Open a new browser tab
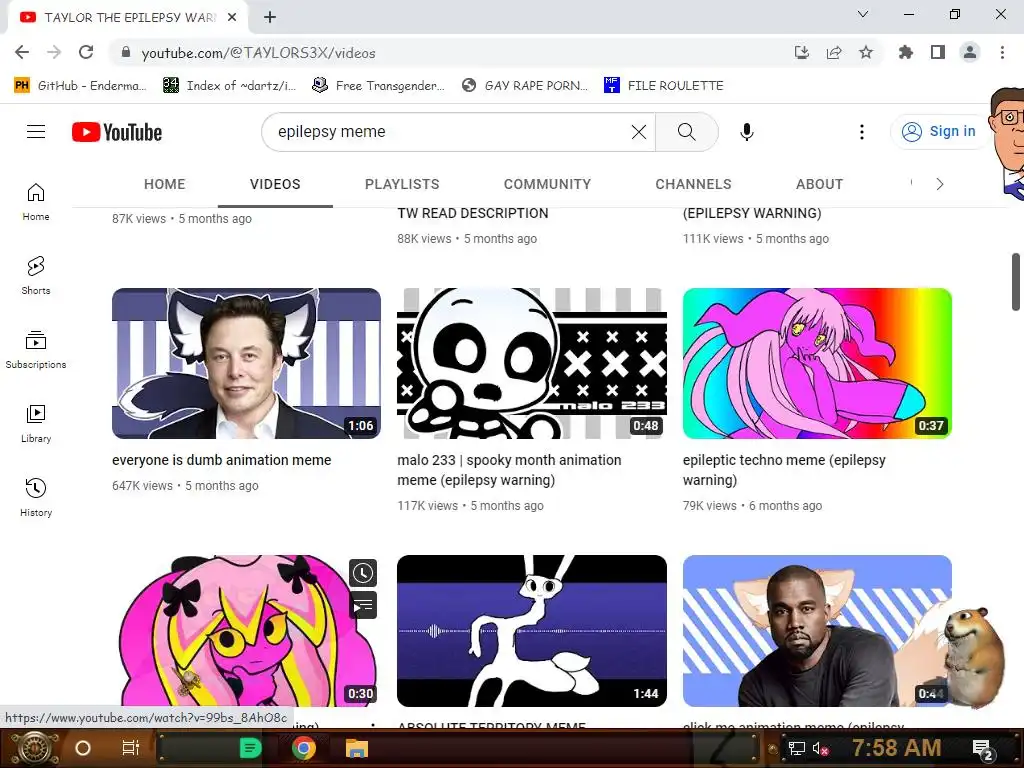Screen dimensions: 1024x768 click(270, 18)
